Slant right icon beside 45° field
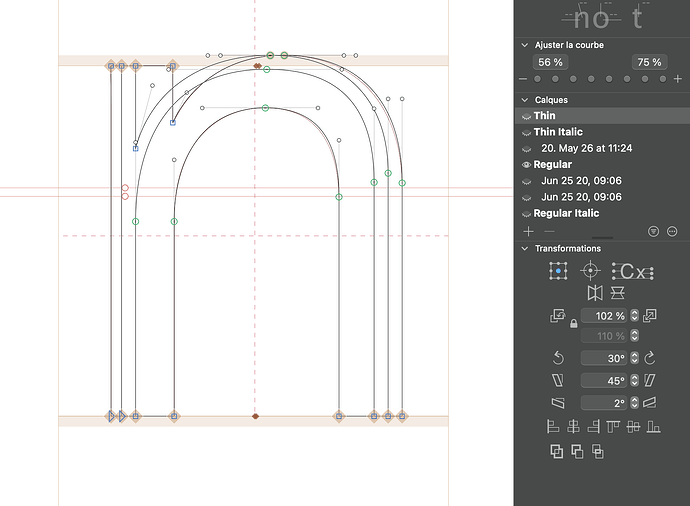The image size is (690, 506). (x=650, y=380)
